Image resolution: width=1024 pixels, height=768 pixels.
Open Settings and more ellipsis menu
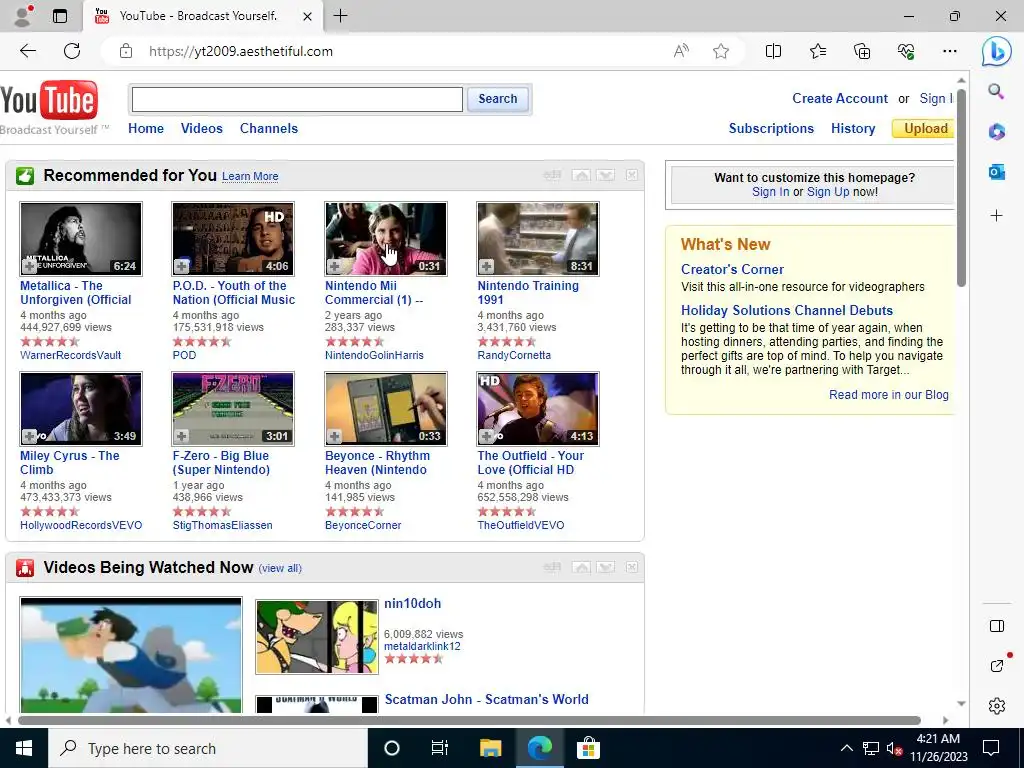pos(950,51)
